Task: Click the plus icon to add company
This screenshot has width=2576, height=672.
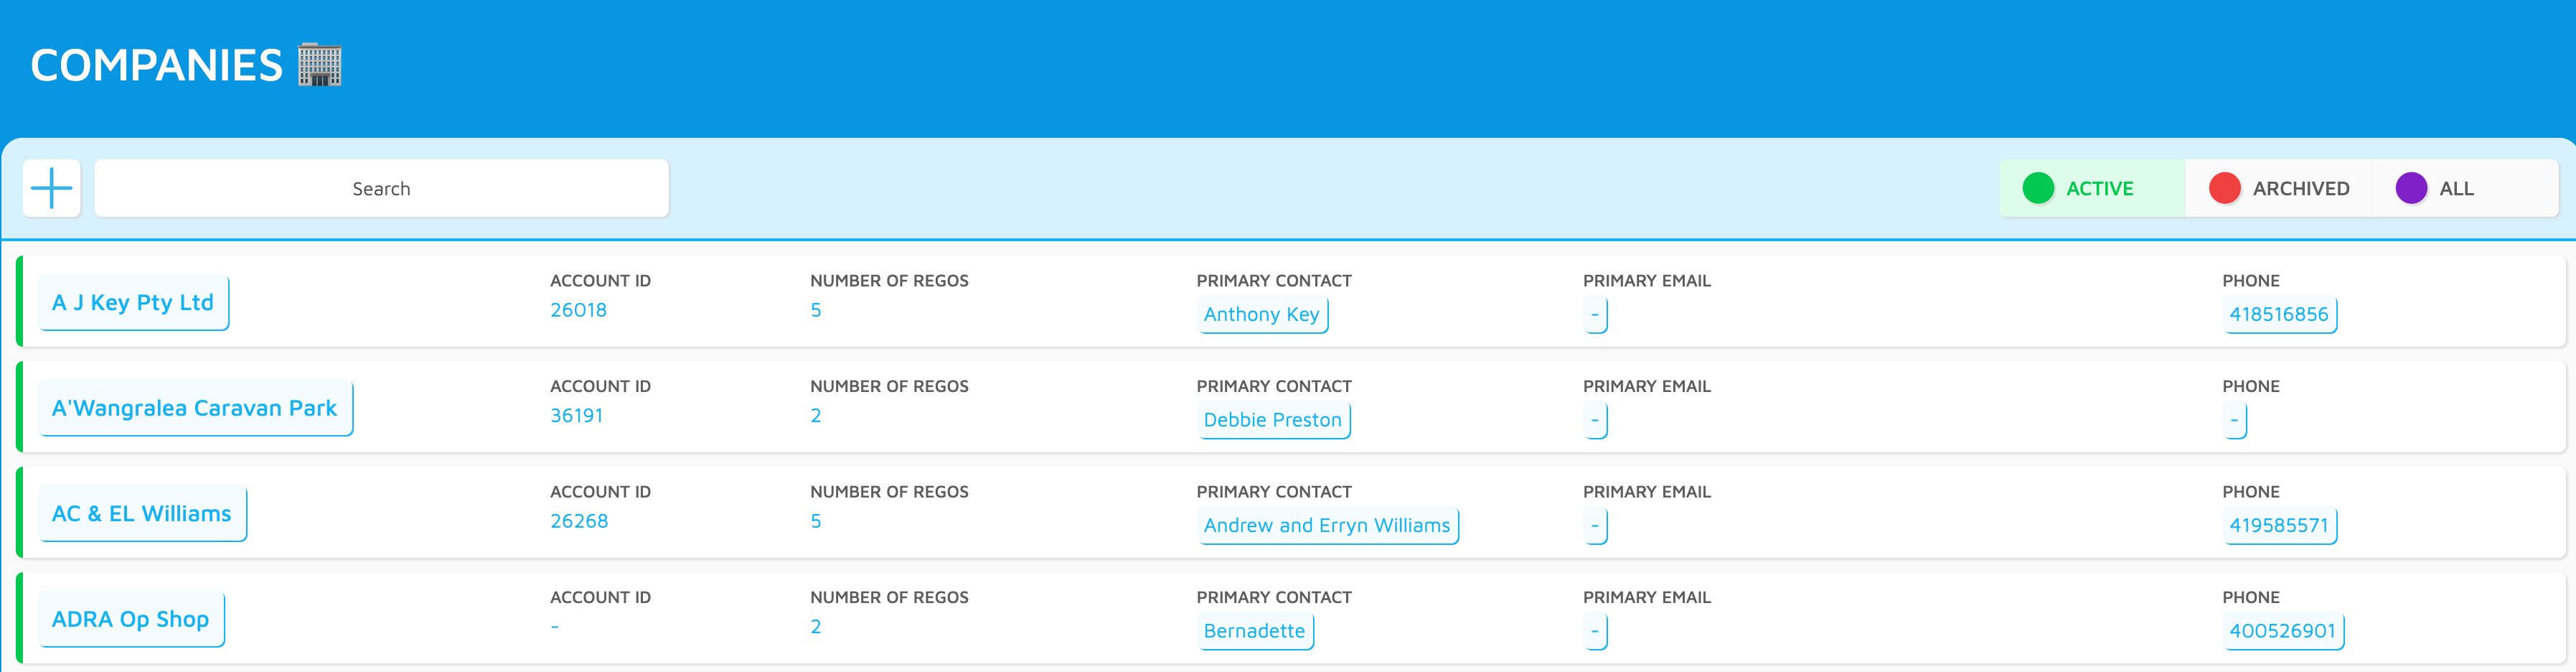Action: pos(52,188)
